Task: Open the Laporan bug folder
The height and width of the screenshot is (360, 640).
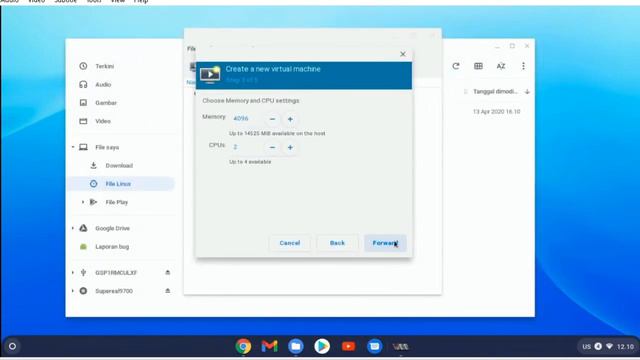Action: pos(112,247)
